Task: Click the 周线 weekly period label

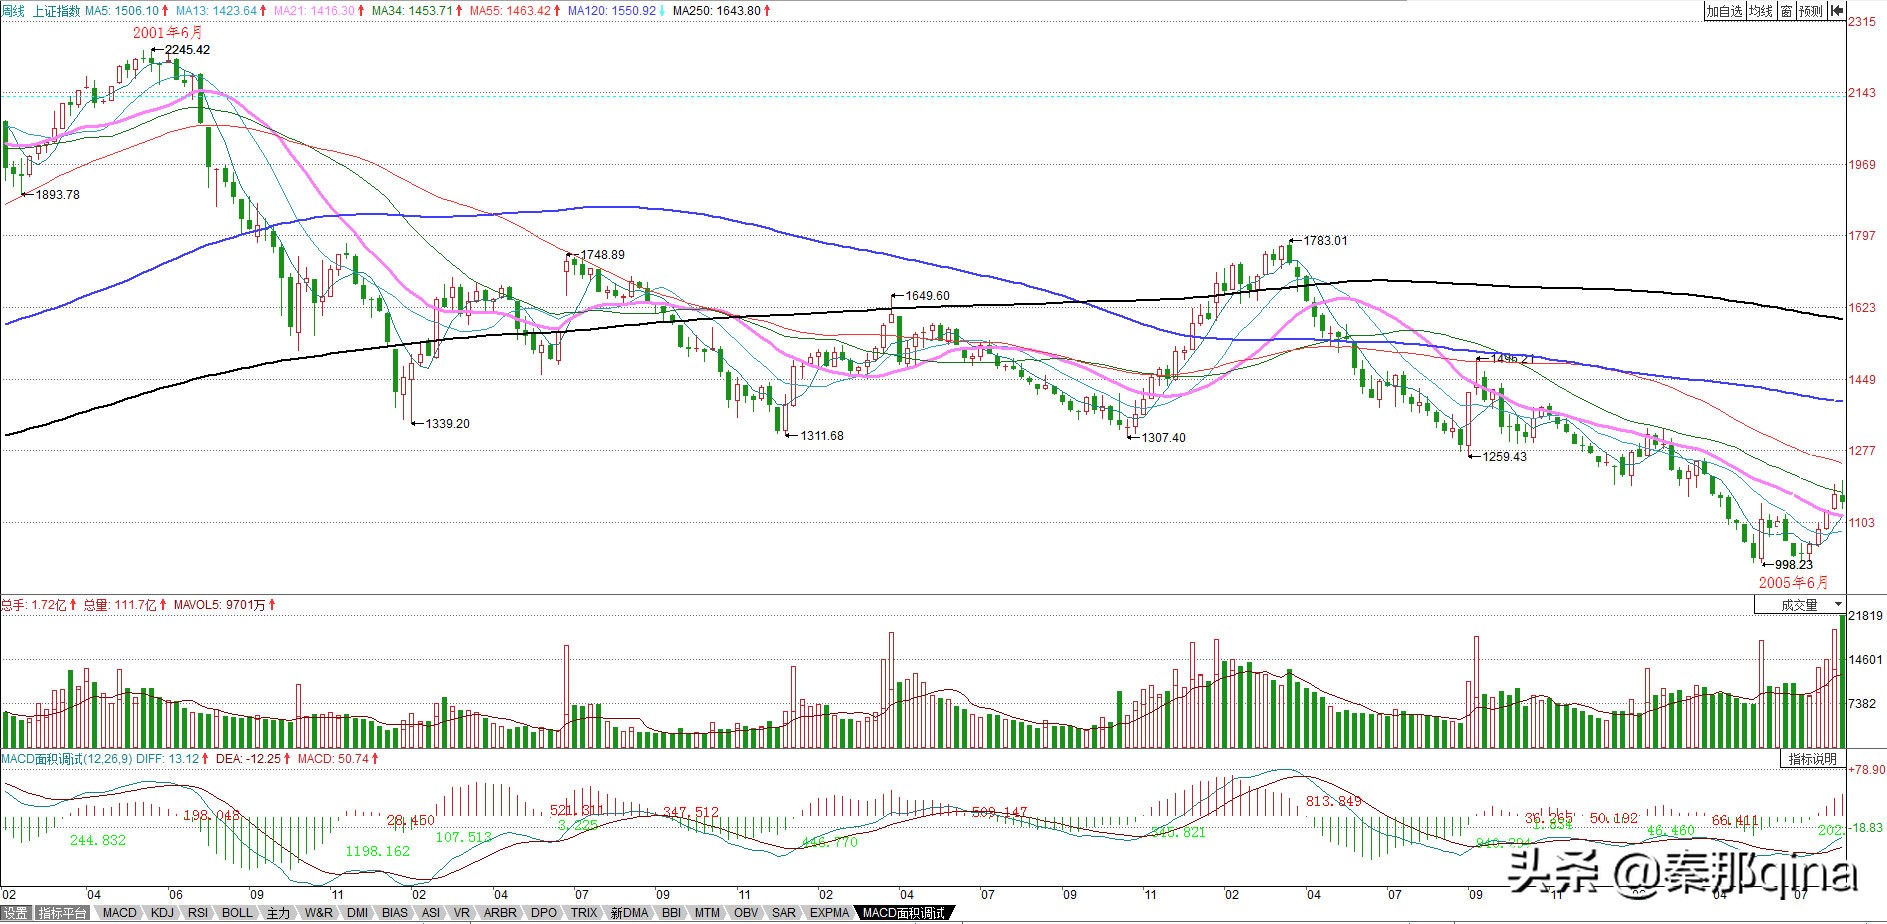Action: pos(13,11)
